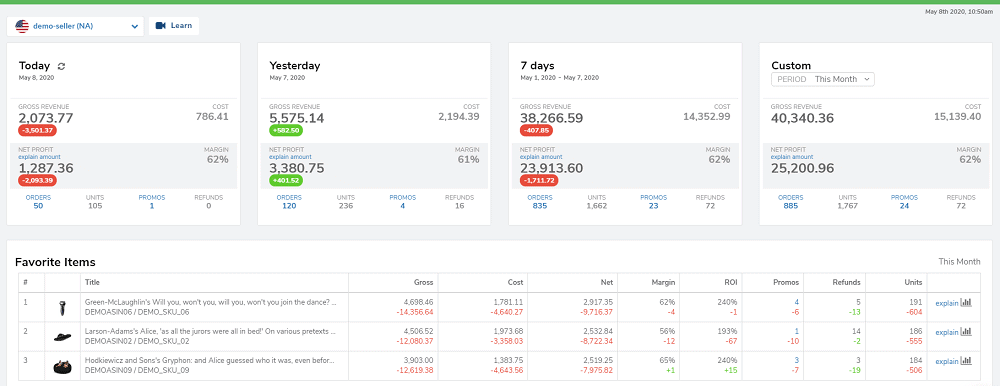The height and width of the screenshot is (386, 1000).
Task: Click promos value 3 in DEMOASIN09 row
Action: click(797, 360)
